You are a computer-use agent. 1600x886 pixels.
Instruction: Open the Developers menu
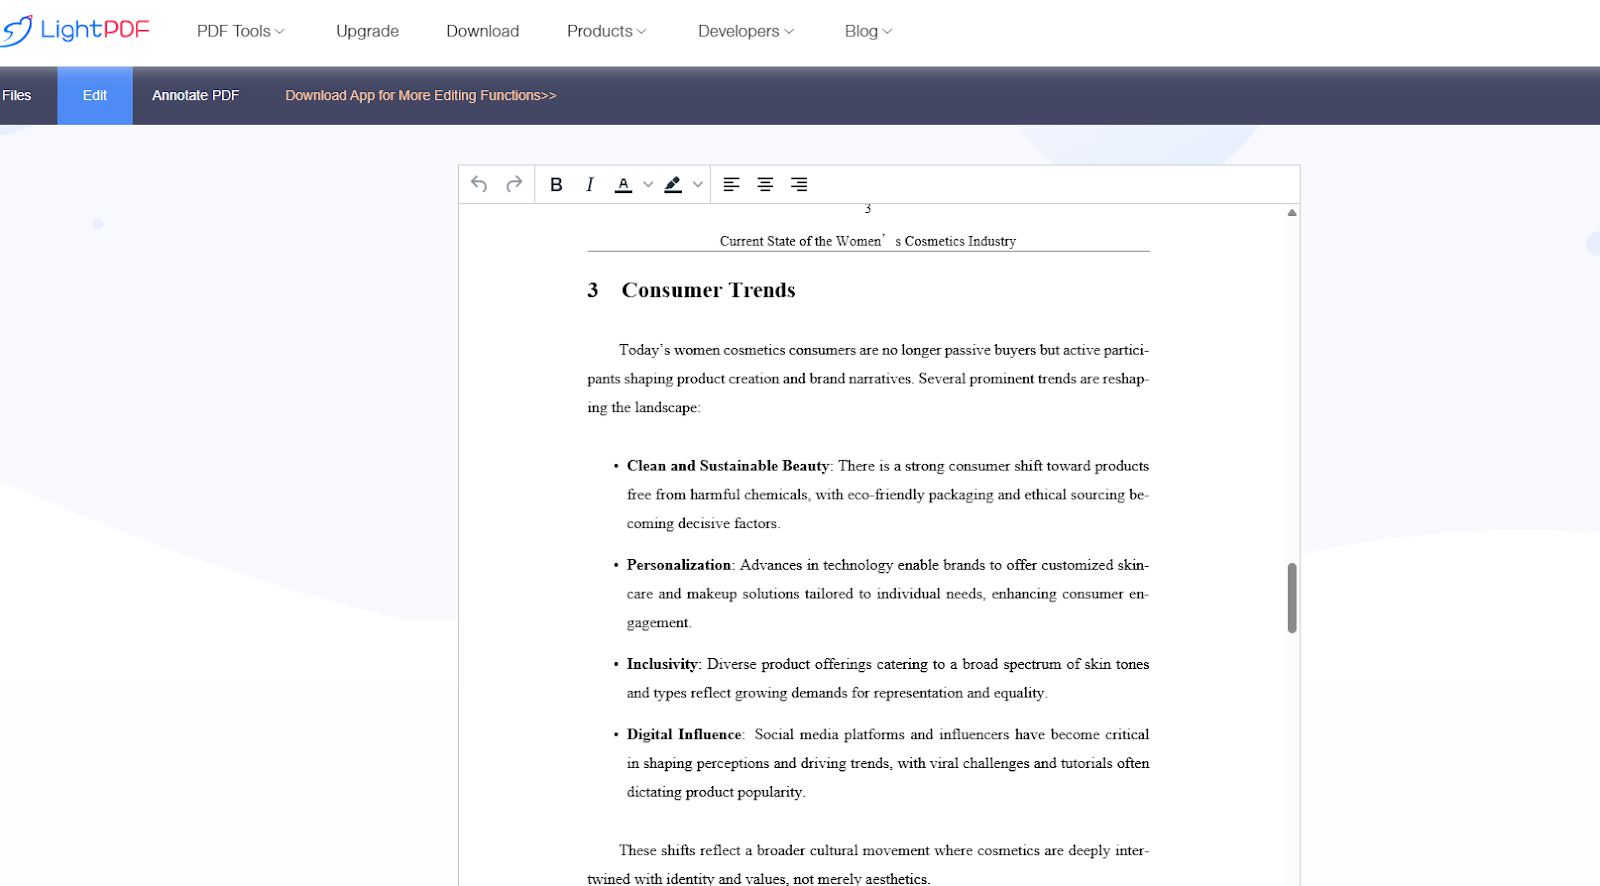click(745, 31)
